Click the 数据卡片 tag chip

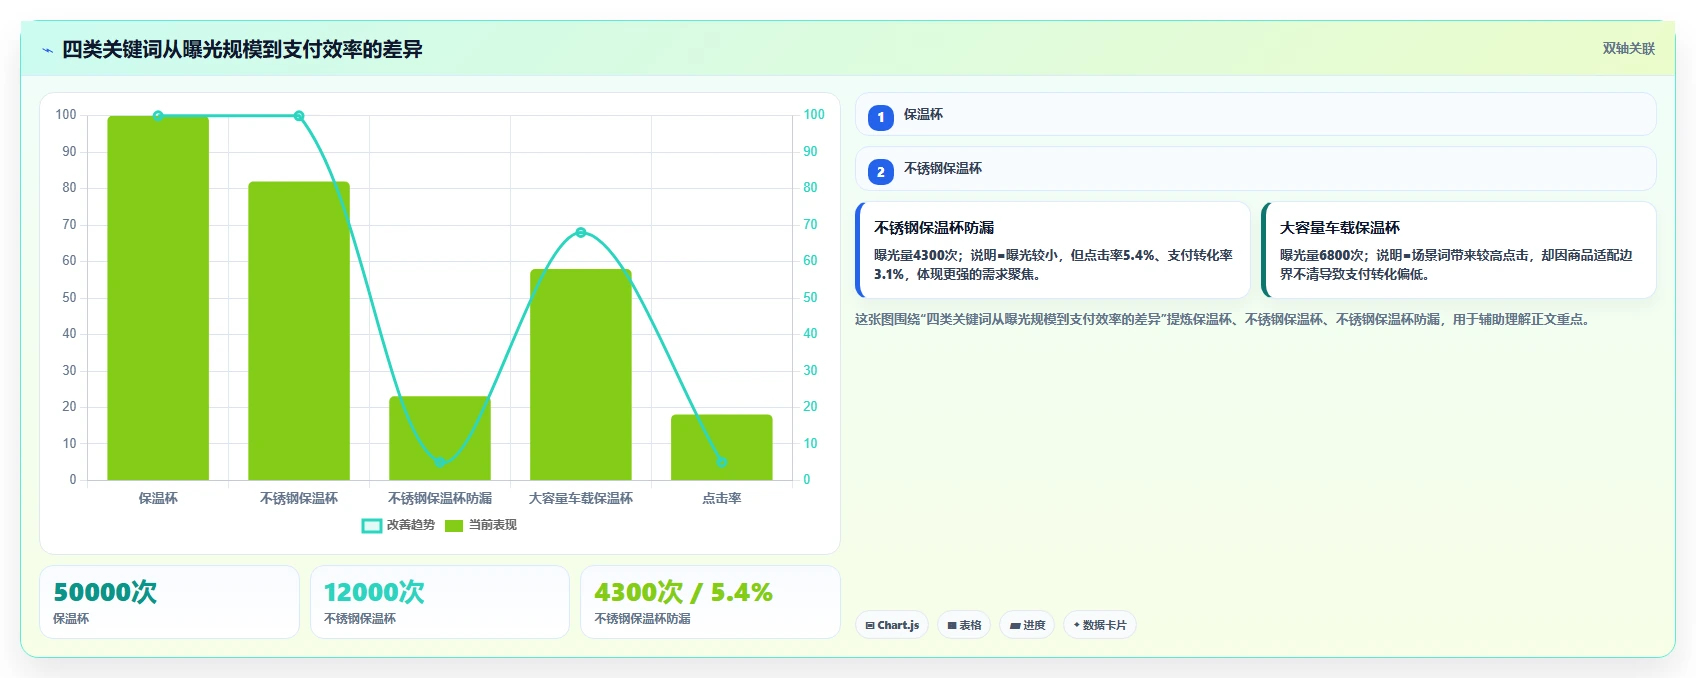tap(1100, 625)
